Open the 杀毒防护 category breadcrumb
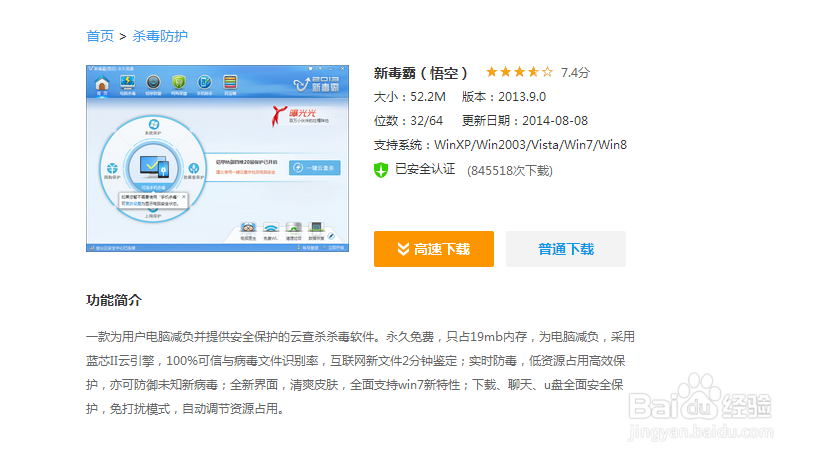This screenshot has width=819, height=460. pyautogui.click(x=160, y=36)
